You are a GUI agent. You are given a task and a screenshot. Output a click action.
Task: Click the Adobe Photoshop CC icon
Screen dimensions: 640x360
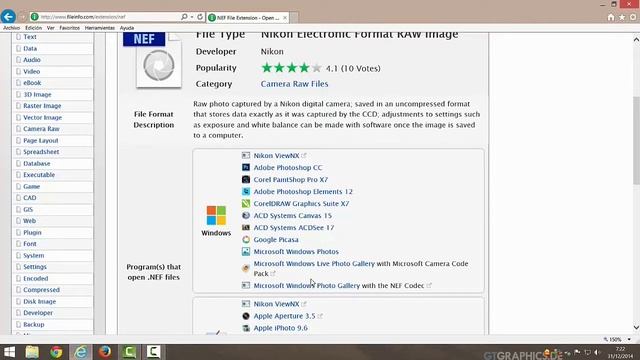(x=246, y=167)
